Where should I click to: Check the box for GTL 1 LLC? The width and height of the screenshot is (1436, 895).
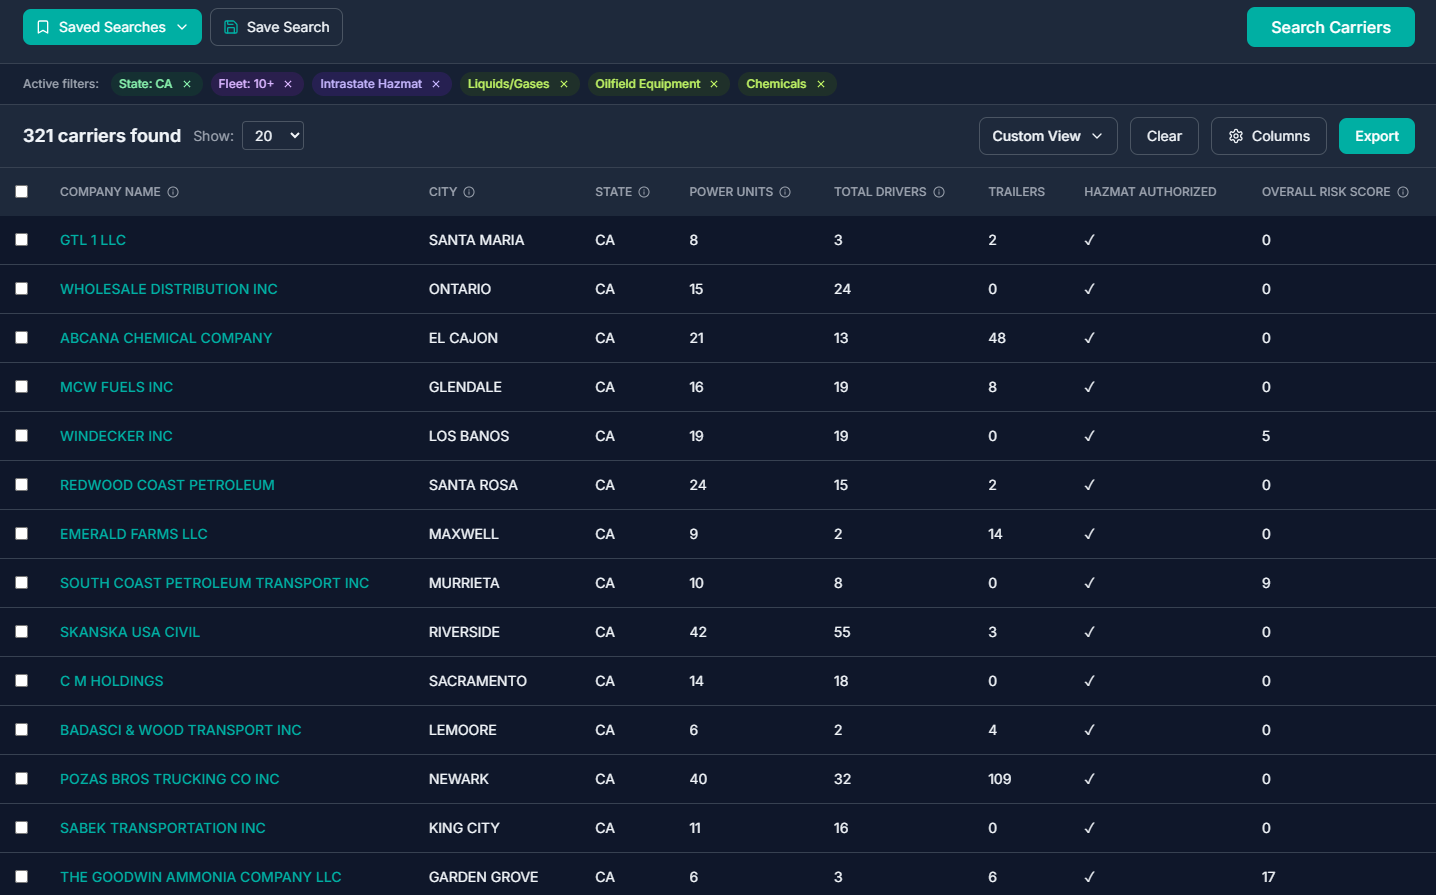pyautogui.click(x=22, y=240)
